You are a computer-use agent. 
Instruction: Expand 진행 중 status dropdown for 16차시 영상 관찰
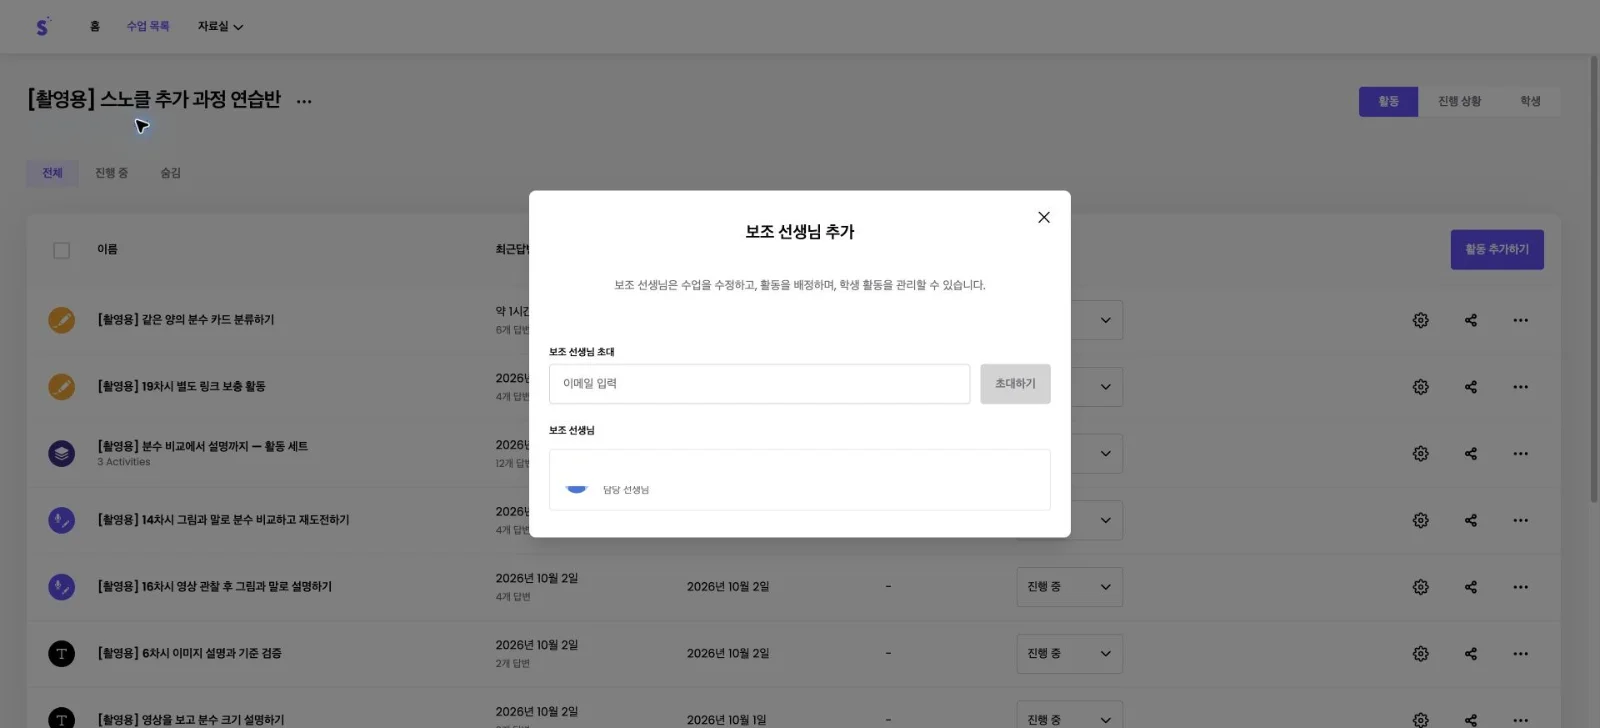[1069, 587]
